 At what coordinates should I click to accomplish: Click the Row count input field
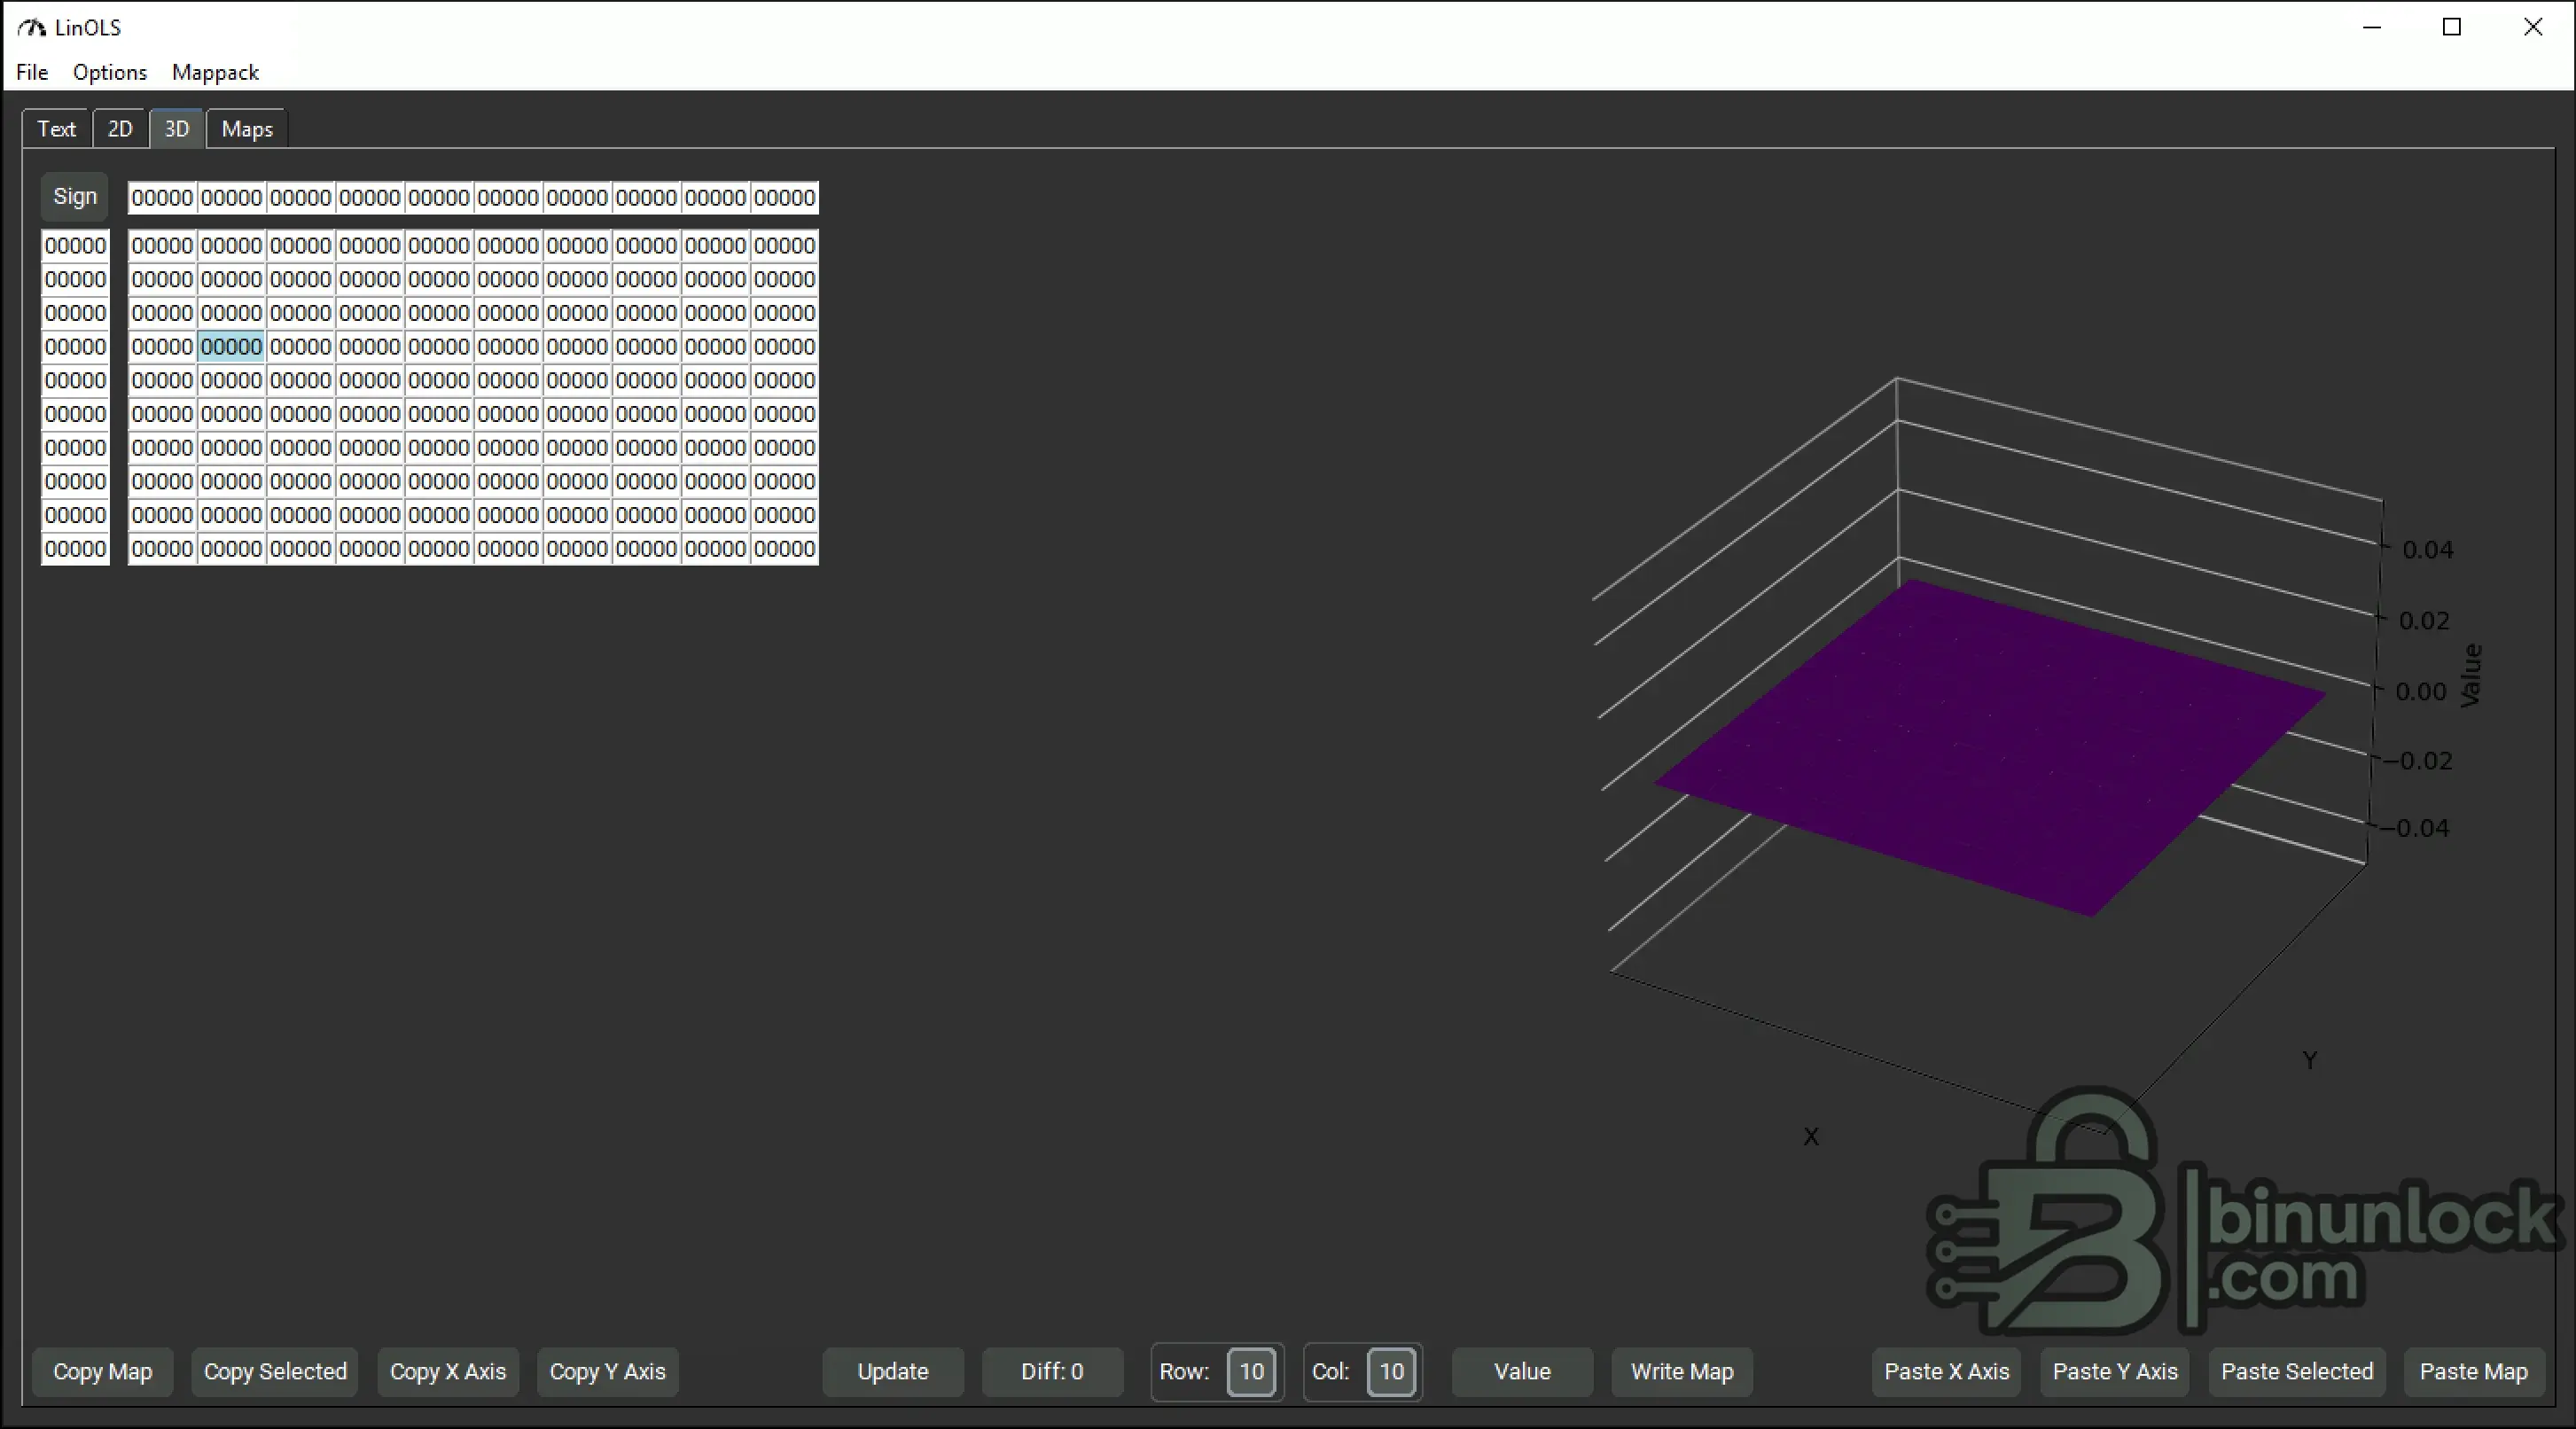coord(1251,1372)
